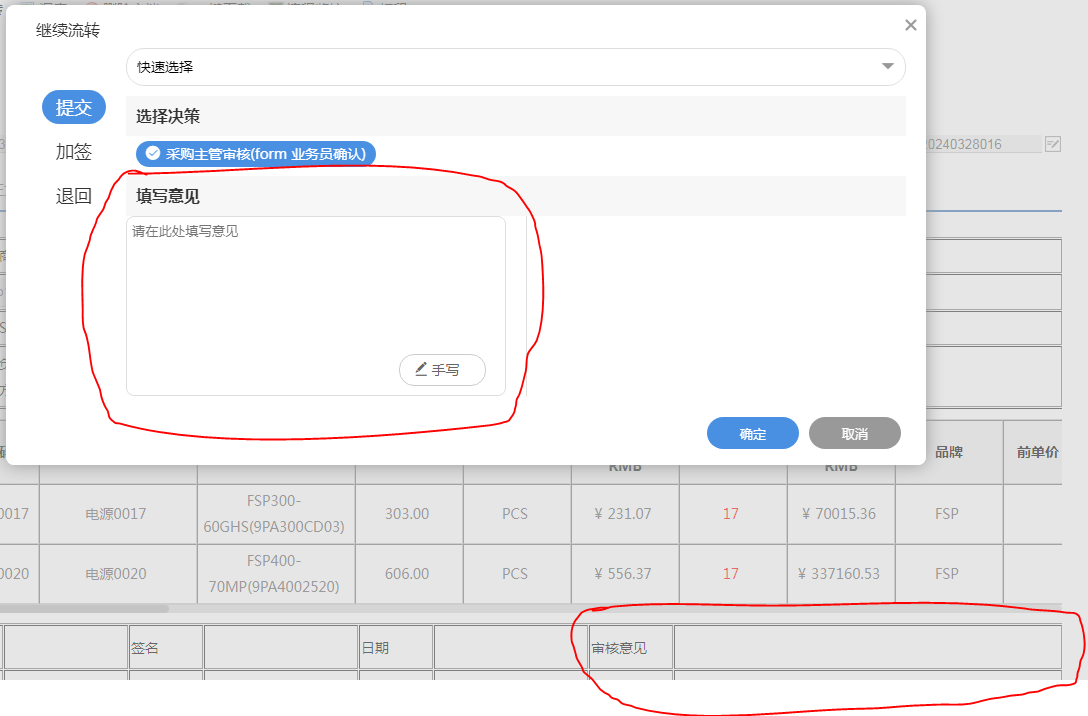Screen dimensions: 1088x716
Task: Click the PCS unit cell in 电源0020 row
Action: [517, 574]
